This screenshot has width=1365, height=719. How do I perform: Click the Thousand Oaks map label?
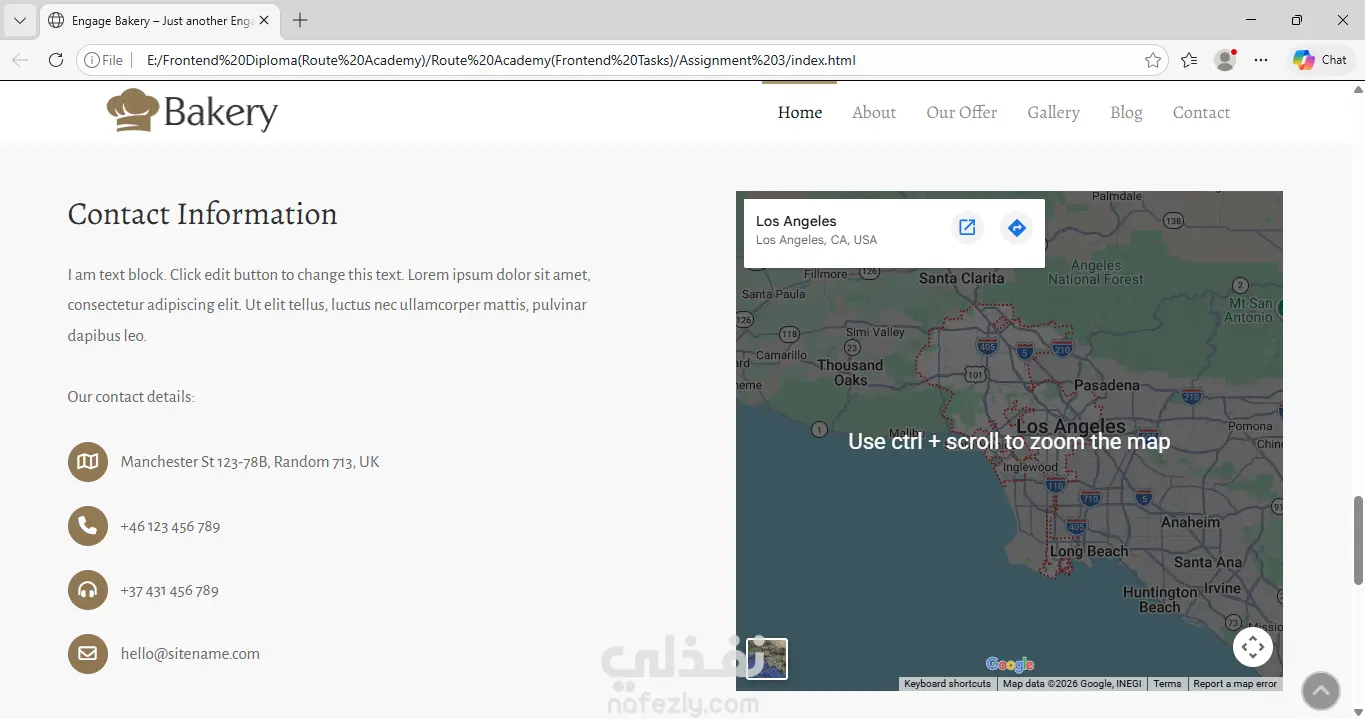pos(850,372)
